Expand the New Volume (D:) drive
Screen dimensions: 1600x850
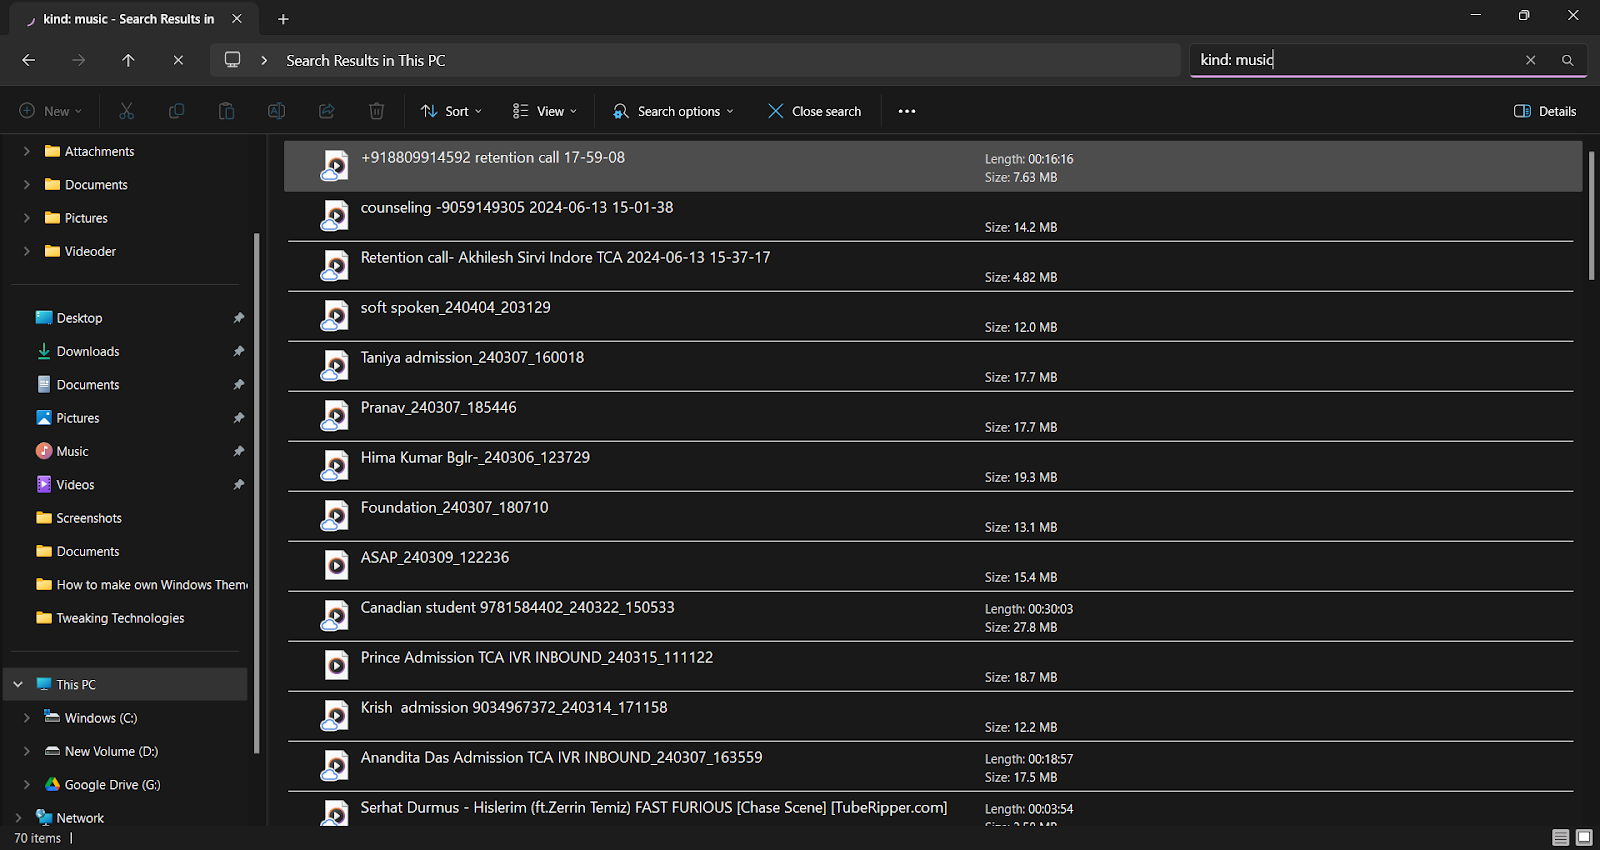tap(26, 751)
